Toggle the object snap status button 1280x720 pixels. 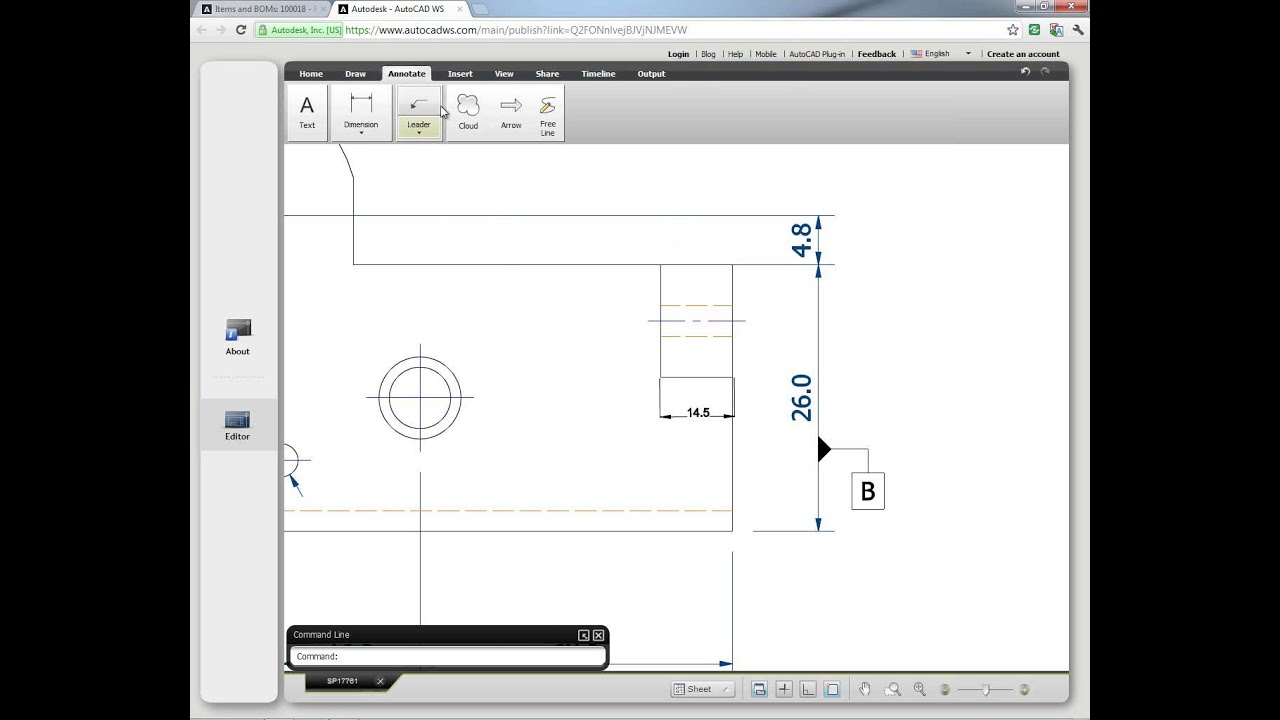point(832,689)
